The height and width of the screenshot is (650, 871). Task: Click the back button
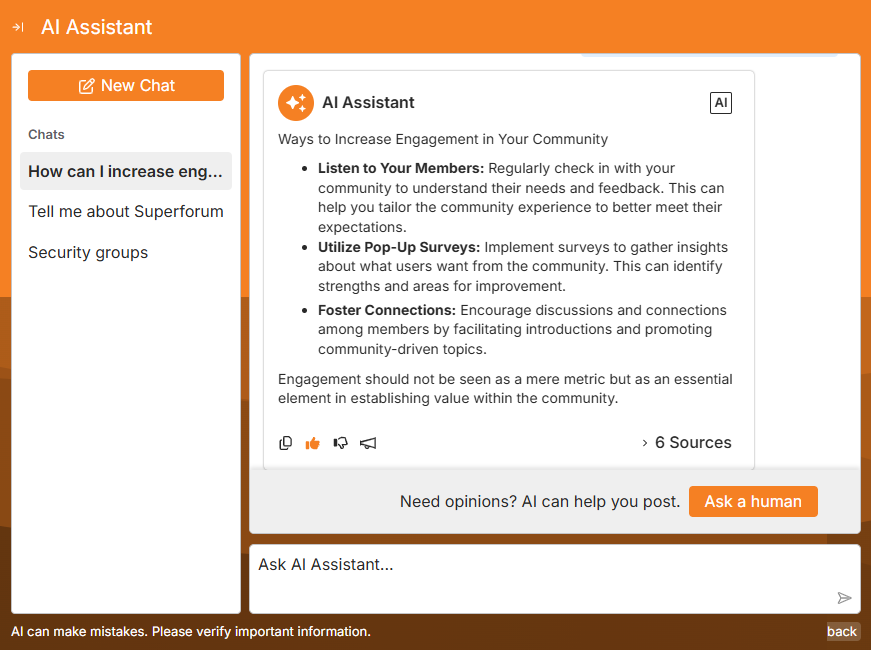pyautogui.click(x=842, y=631)
